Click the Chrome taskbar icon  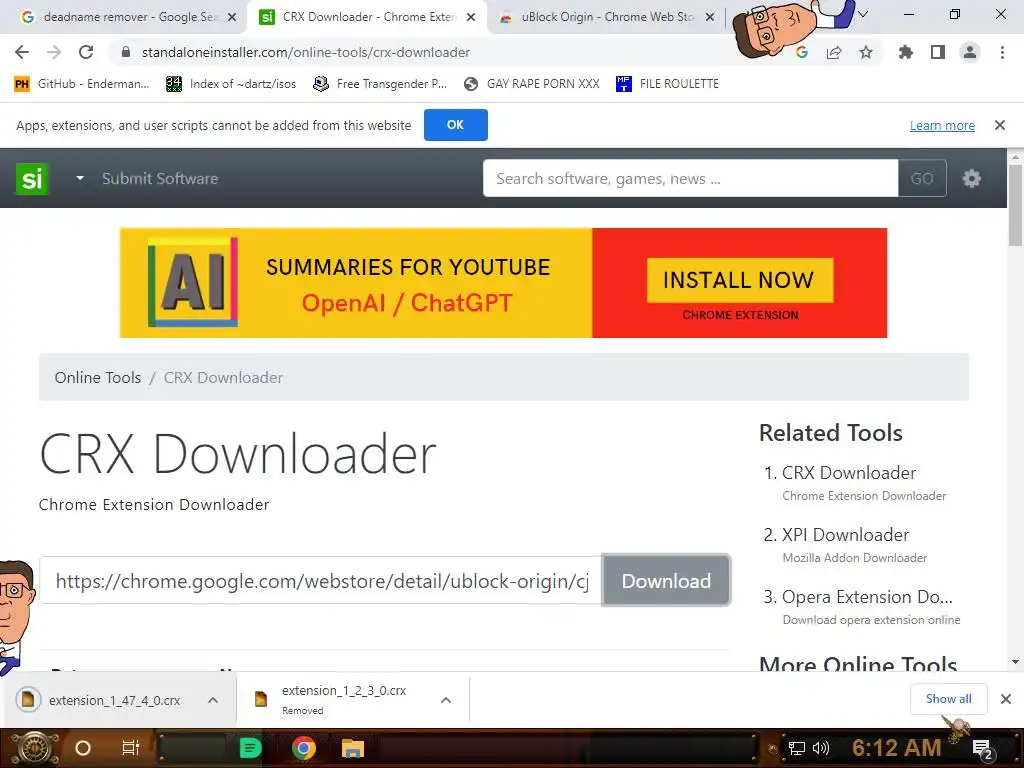[x=304, y=748]
